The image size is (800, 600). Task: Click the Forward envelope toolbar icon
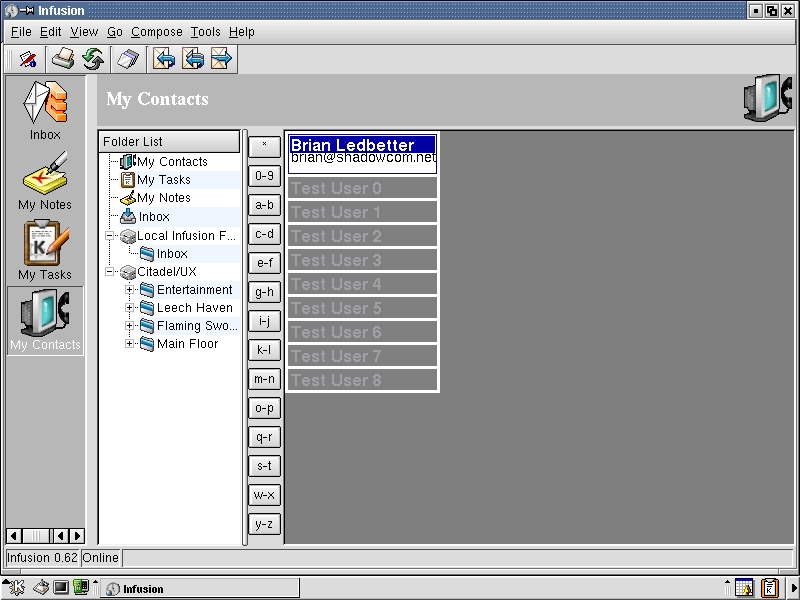221,59
